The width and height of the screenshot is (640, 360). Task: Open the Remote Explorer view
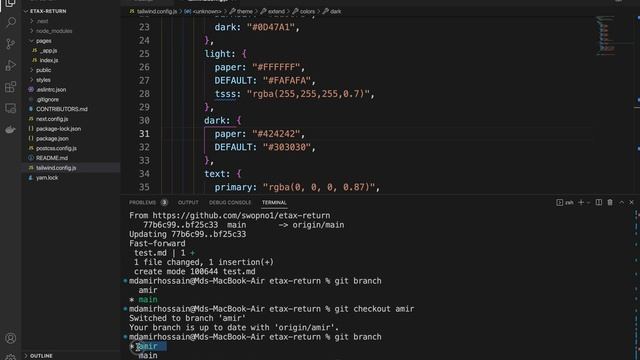[x=11, y=108]
